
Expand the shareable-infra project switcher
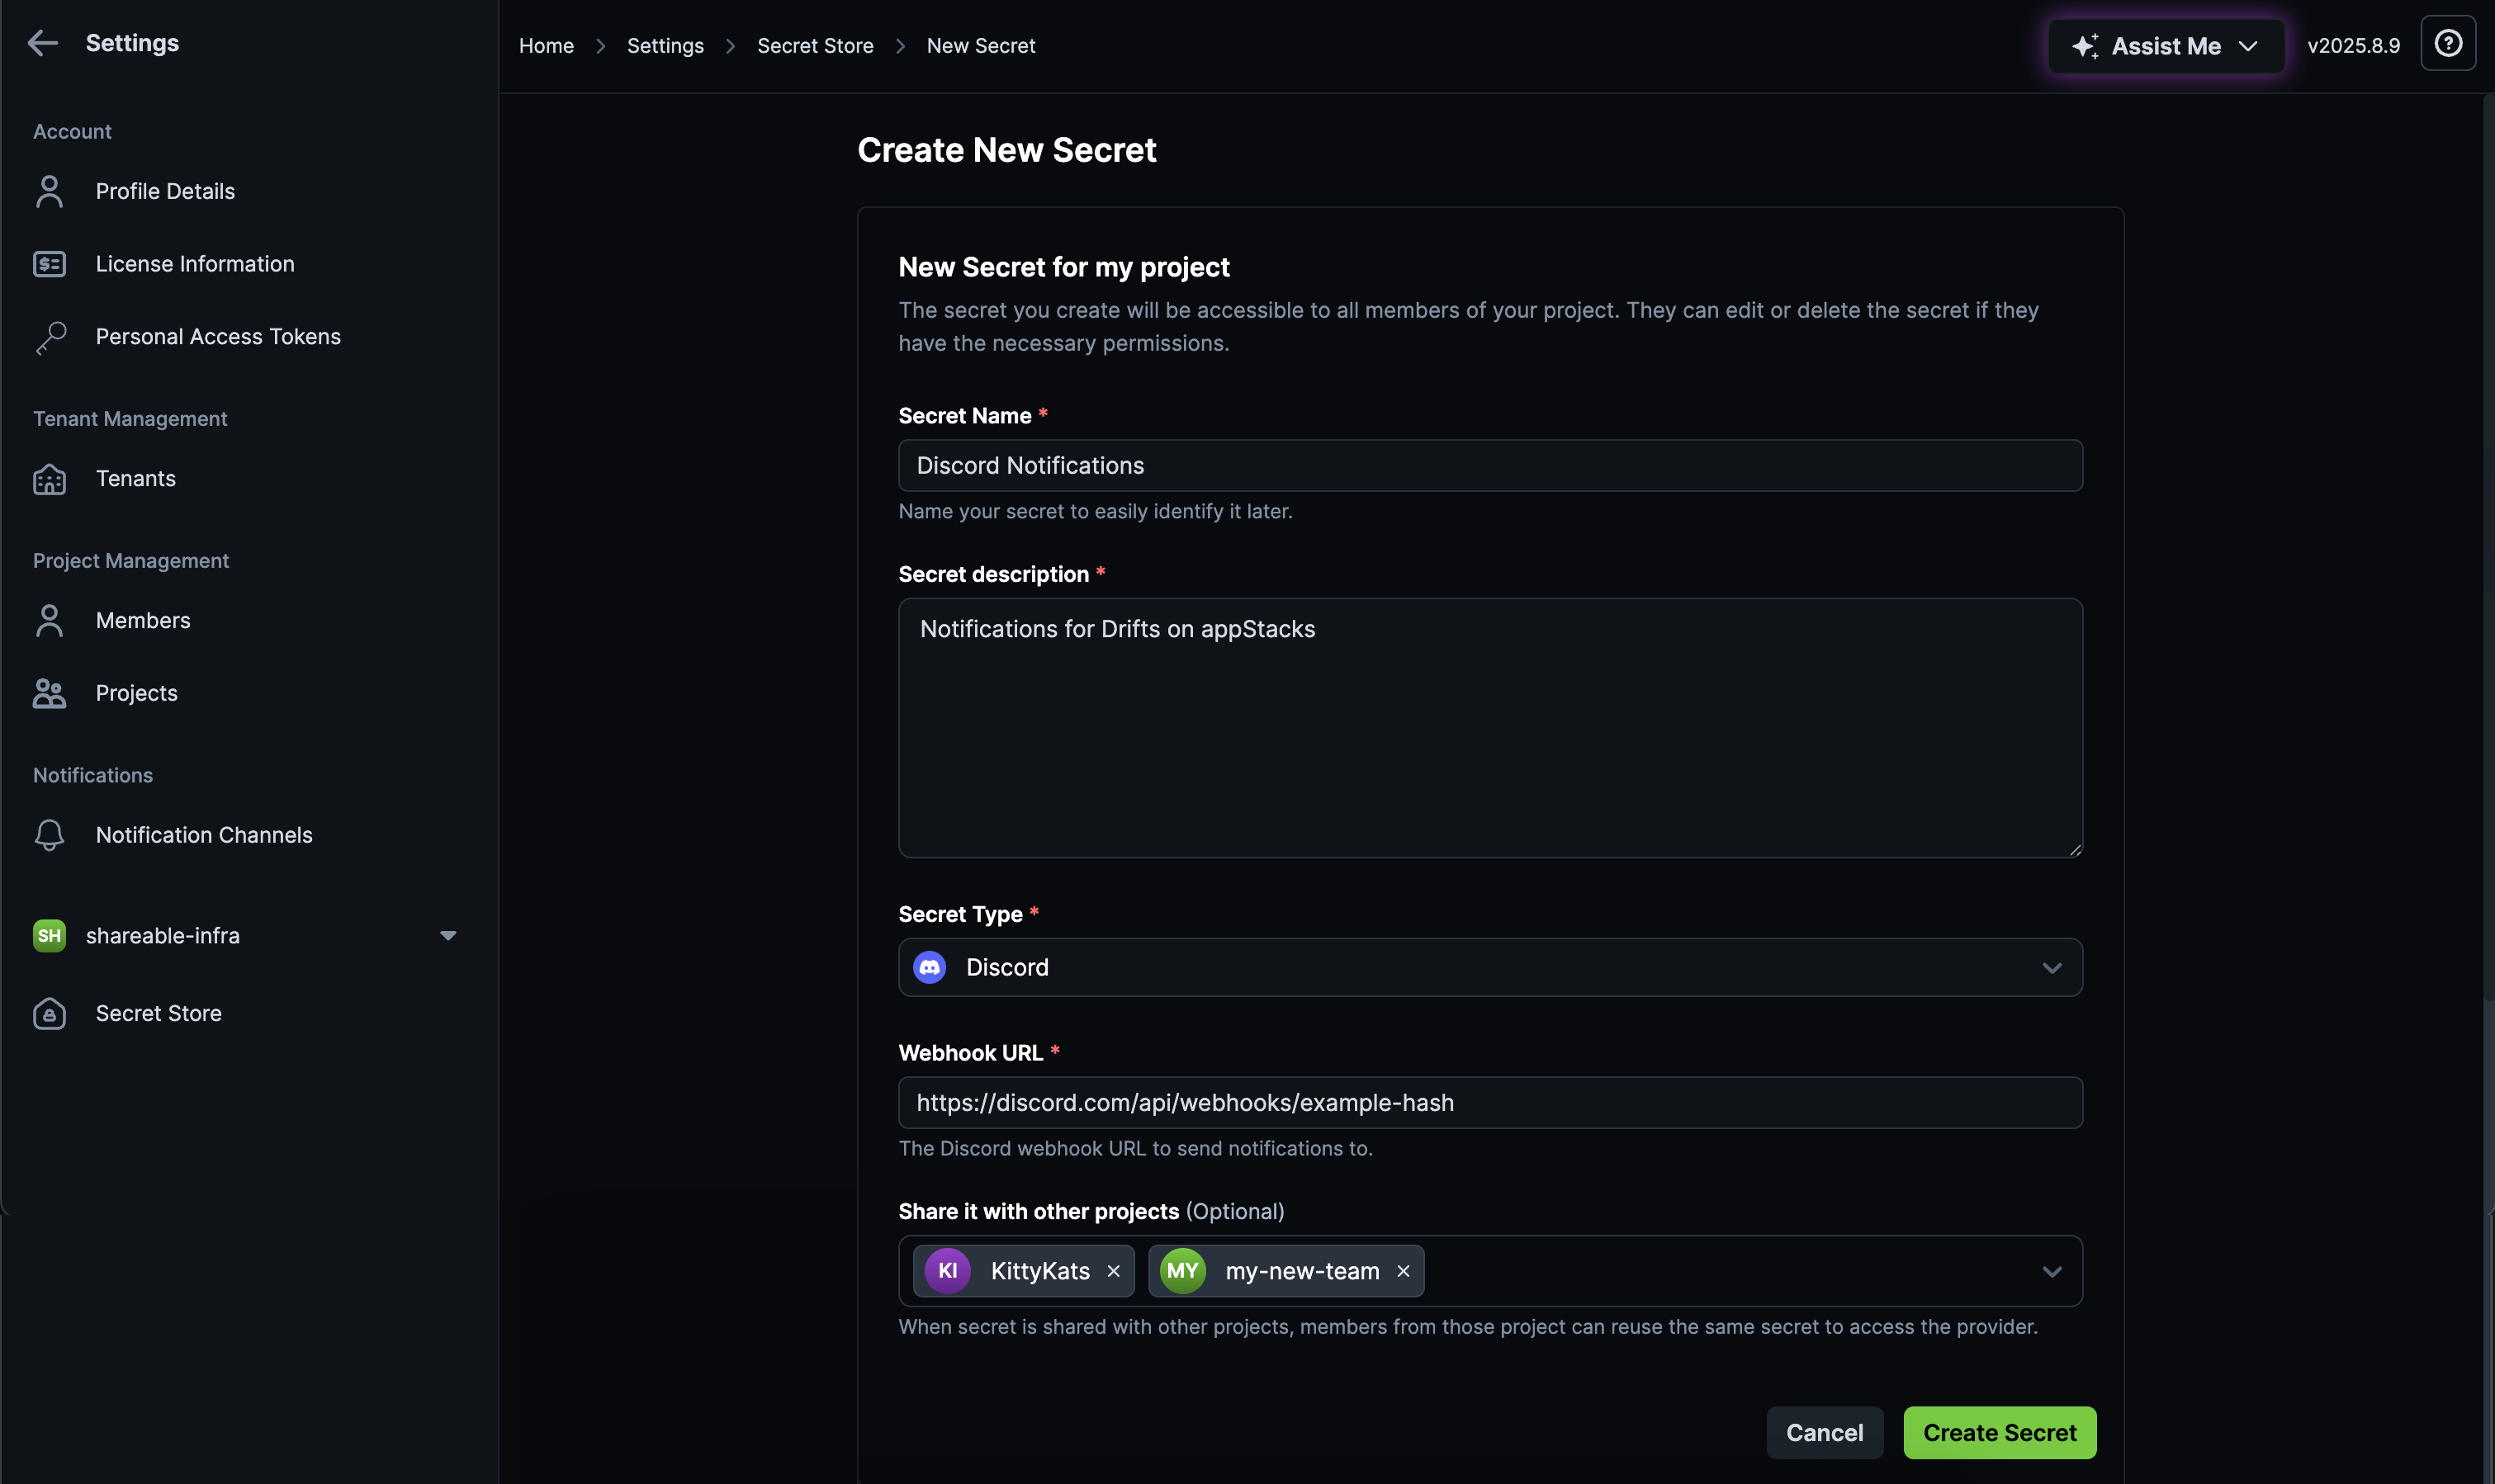(x=447, y=936)
